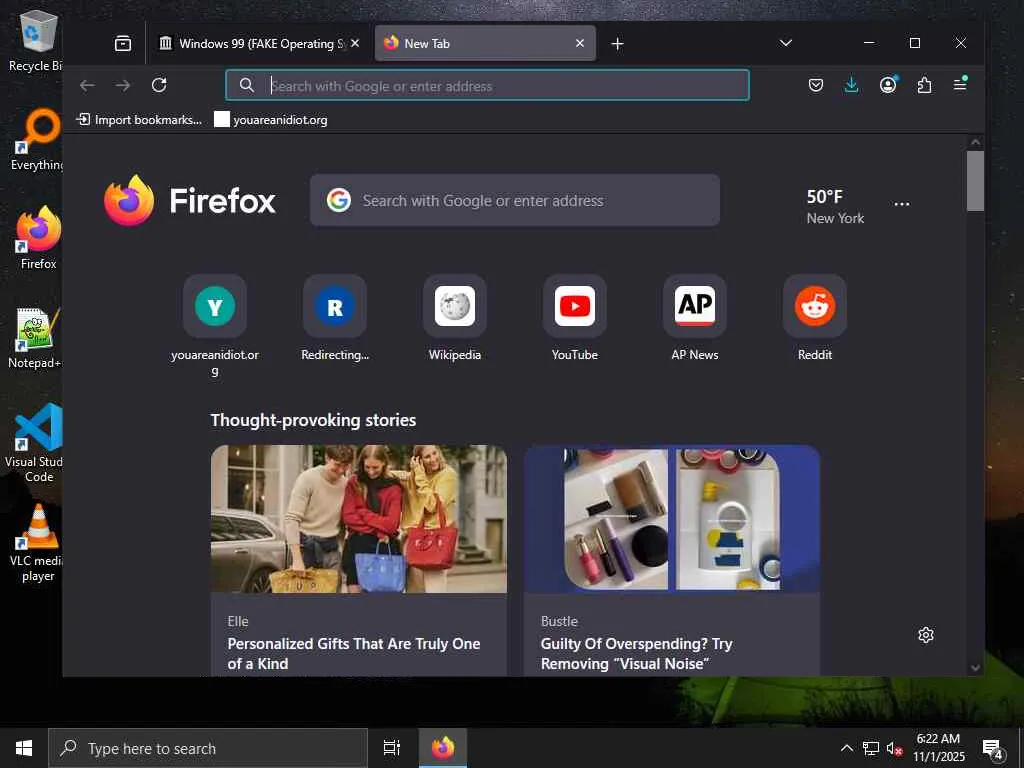The image size is (1024, 768).
Task: Open the notification center icon
Action: 993,748
